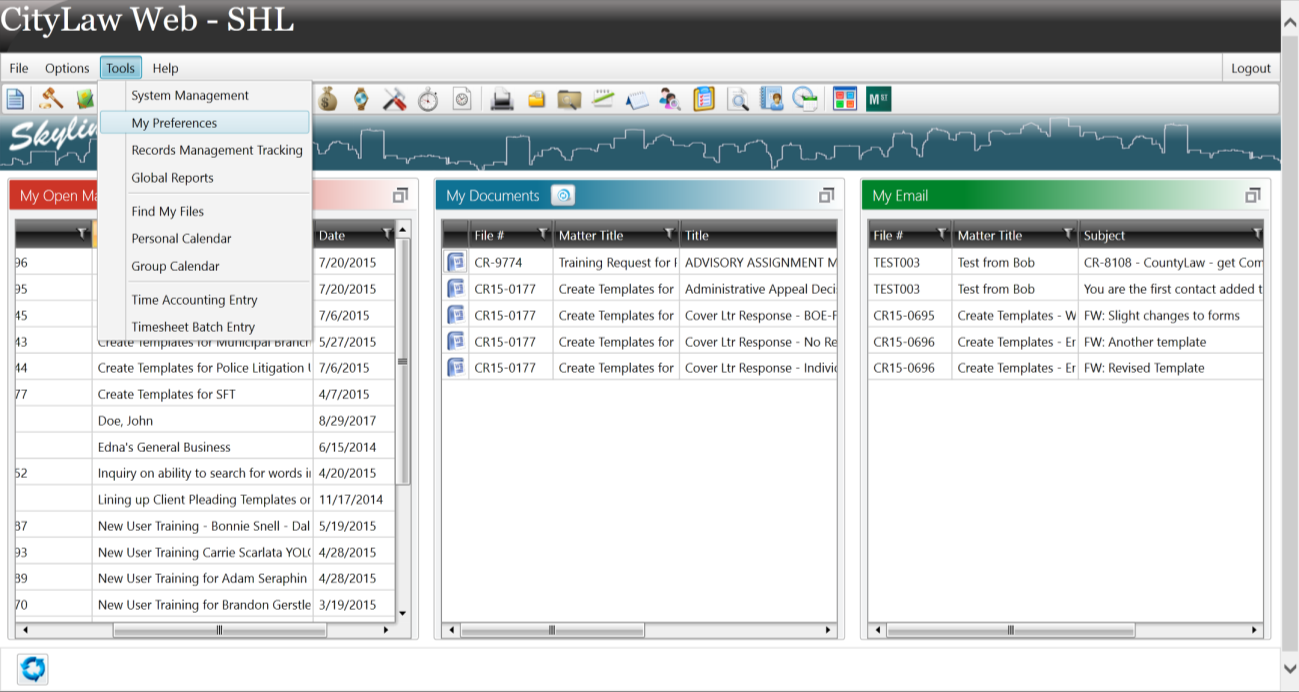This screenshot has height=692, width=1299.
Task: Select the M ST green icon in toolbar
Action: pos(876,98)
